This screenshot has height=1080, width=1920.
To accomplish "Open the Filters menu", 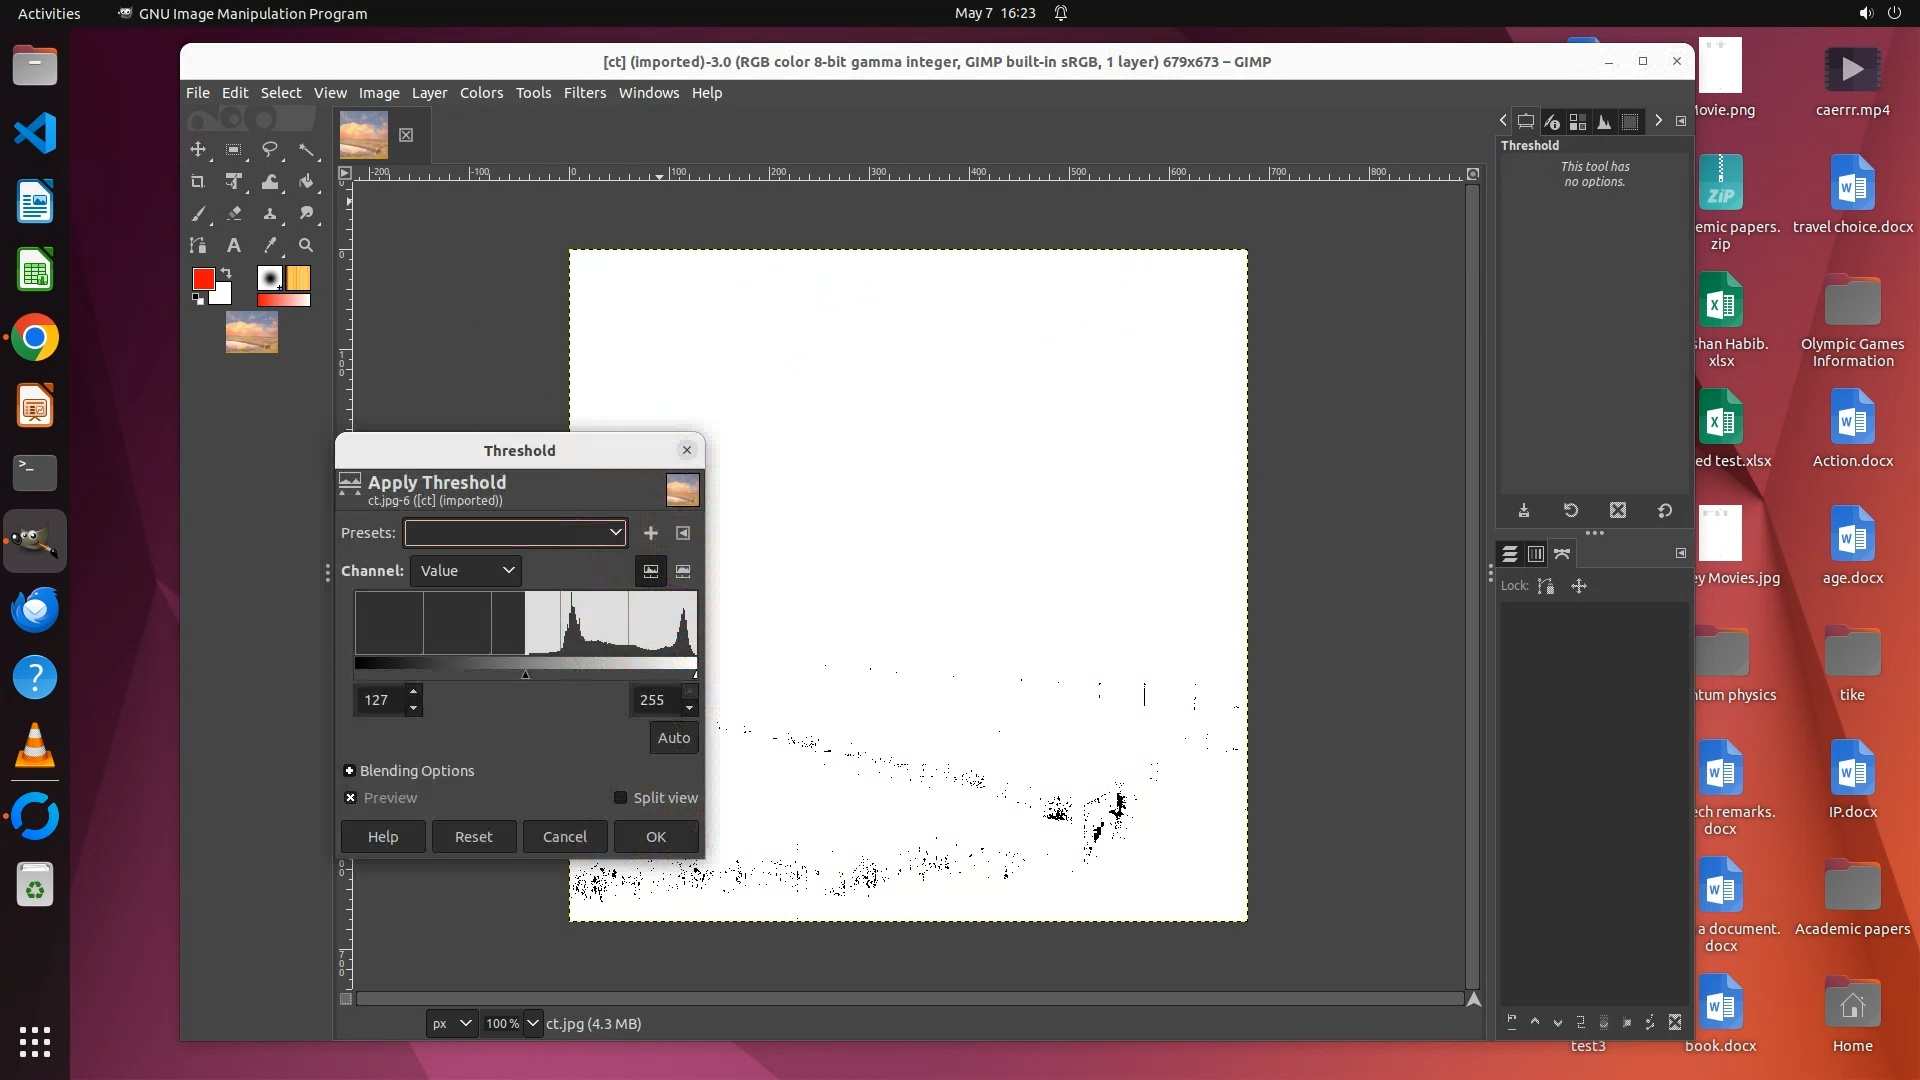I will coord(584,93).
